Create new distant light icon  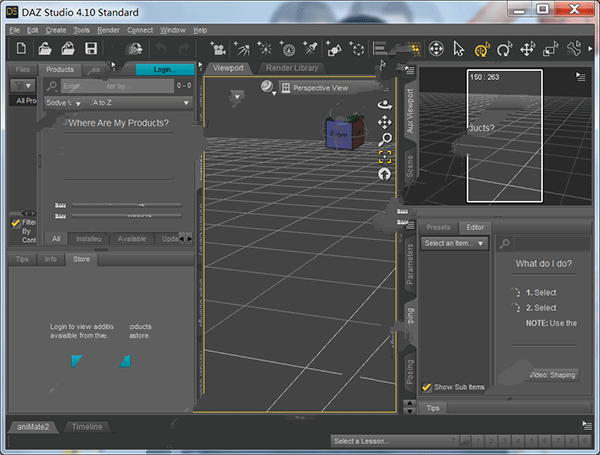point(241,49)
